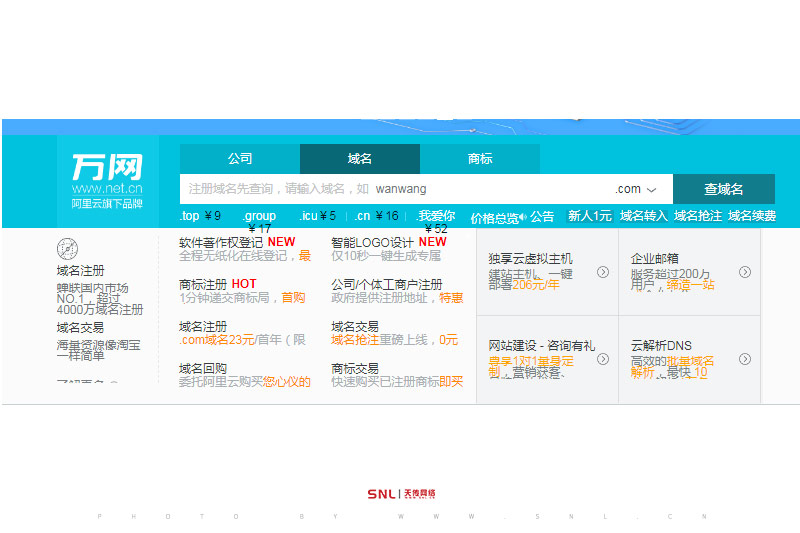
Task: Click arrow icon in 云解析DNS card
Action: 745,359
